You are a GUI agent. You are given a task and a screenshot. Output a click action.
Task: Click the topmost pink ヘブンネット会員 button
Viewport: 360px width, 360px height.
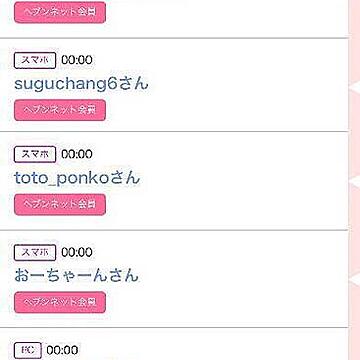[60, 12]
